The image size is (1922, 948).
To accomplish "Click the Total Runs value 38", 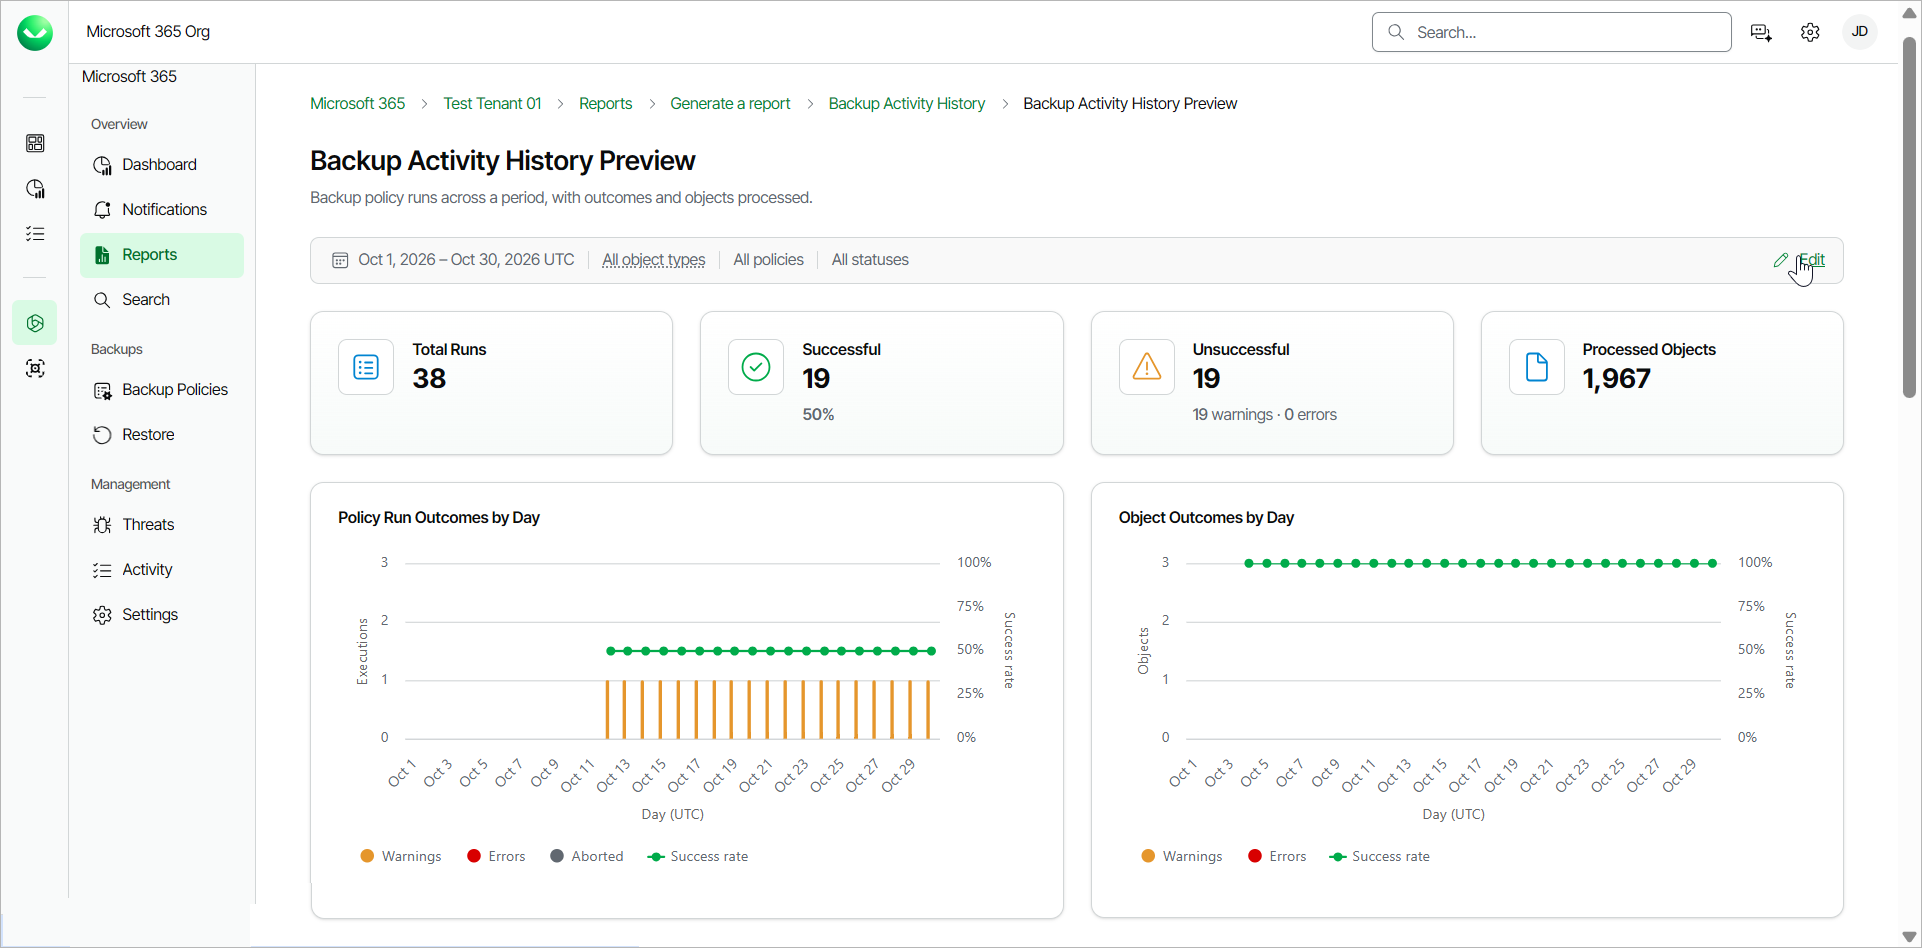I will tap(429, 379).
